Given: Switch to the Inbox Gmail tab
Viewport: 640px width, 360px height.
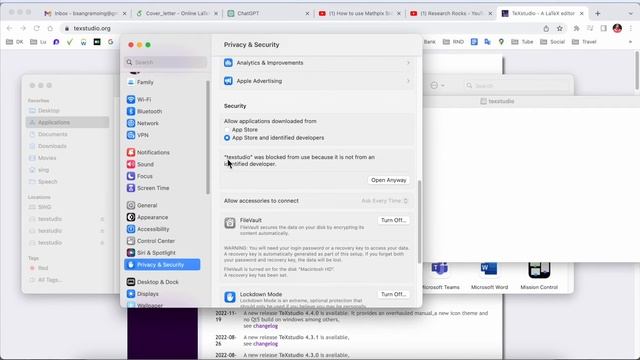Looking at the screenshot, I should click(x=85, y=13).
